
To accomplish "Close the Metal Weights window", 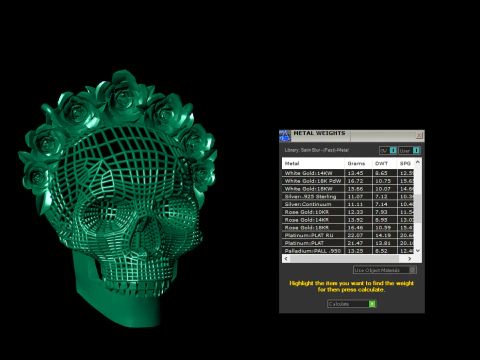I will (x=419, y=135).
